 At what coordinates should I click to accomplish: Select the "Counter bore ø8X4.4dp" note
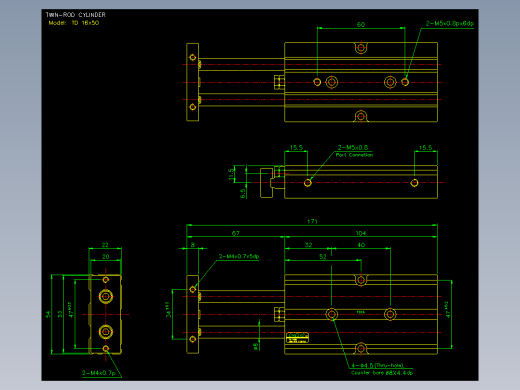click(382, 373)
